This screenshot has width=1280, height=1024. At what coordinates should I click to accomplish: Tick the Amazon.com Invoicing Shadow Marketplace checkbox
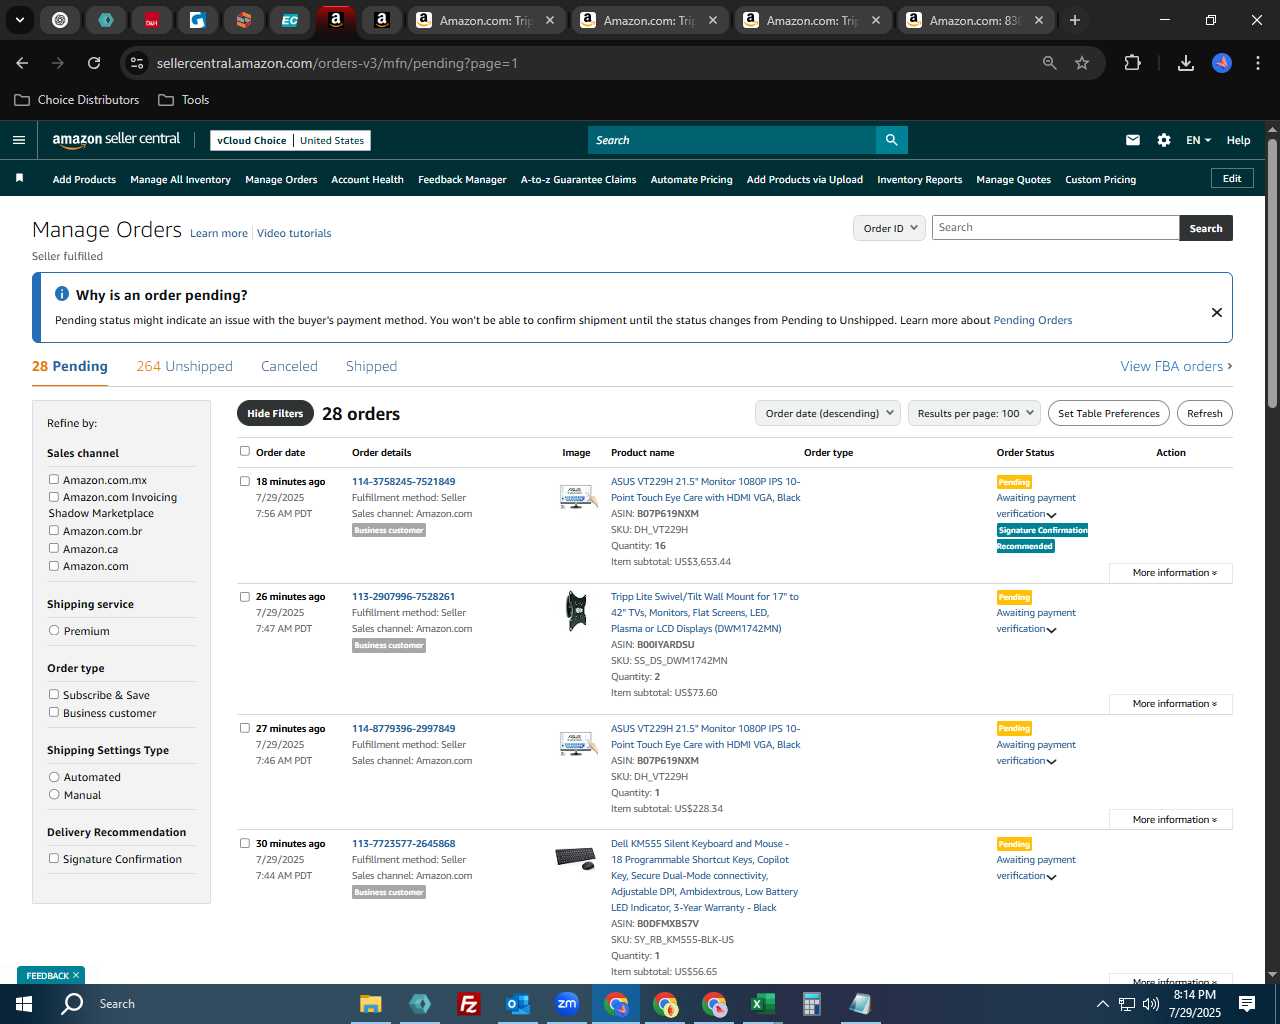54,497
